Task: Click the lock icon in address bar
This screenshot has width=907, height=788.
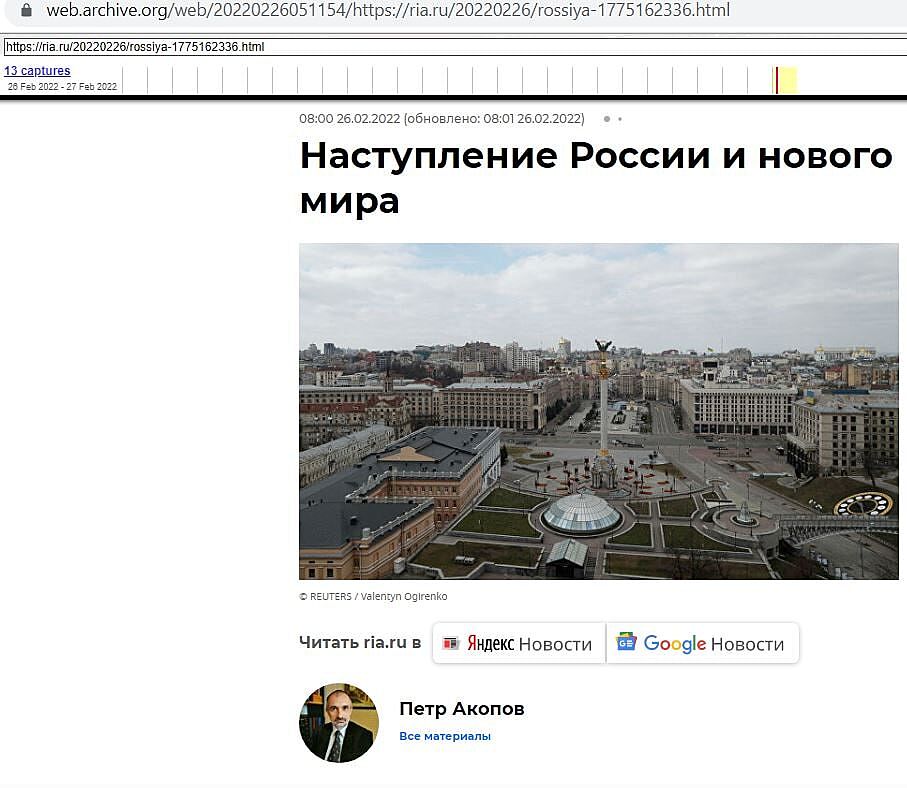Action: (x=25, y=11)
